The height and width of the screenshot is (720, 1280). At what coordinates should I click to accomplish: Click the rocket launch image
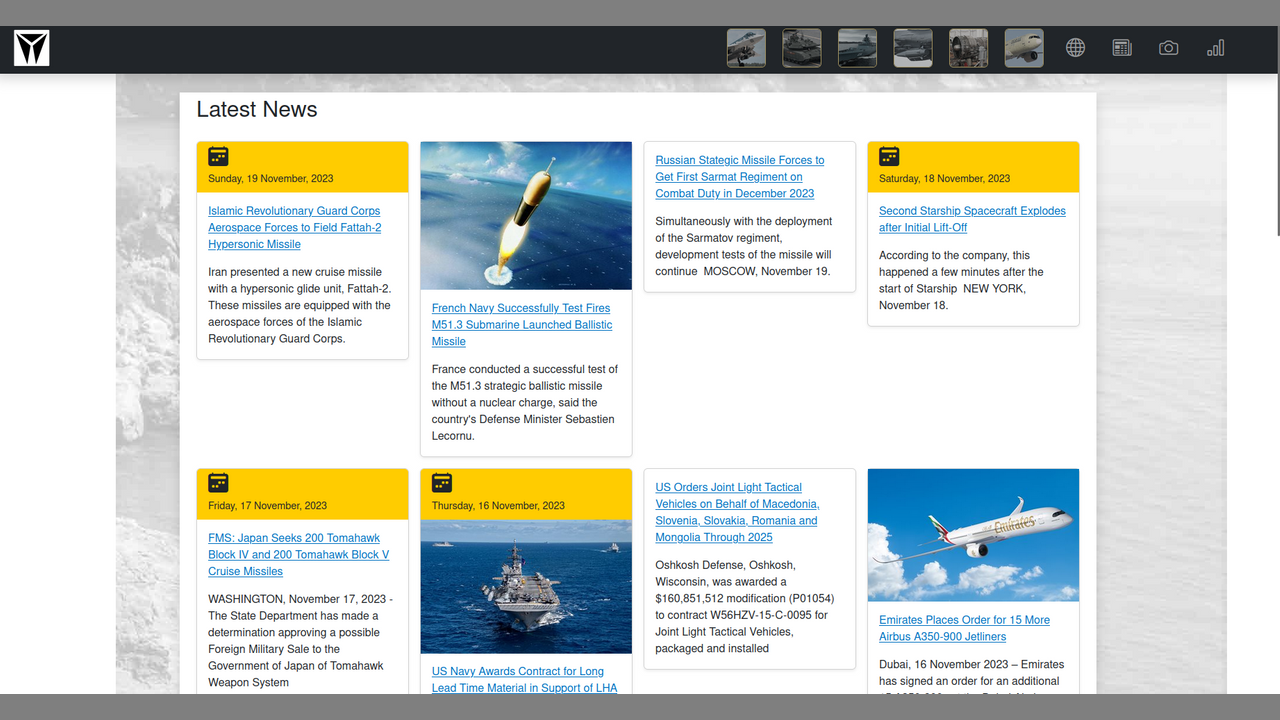pos(526,215)
